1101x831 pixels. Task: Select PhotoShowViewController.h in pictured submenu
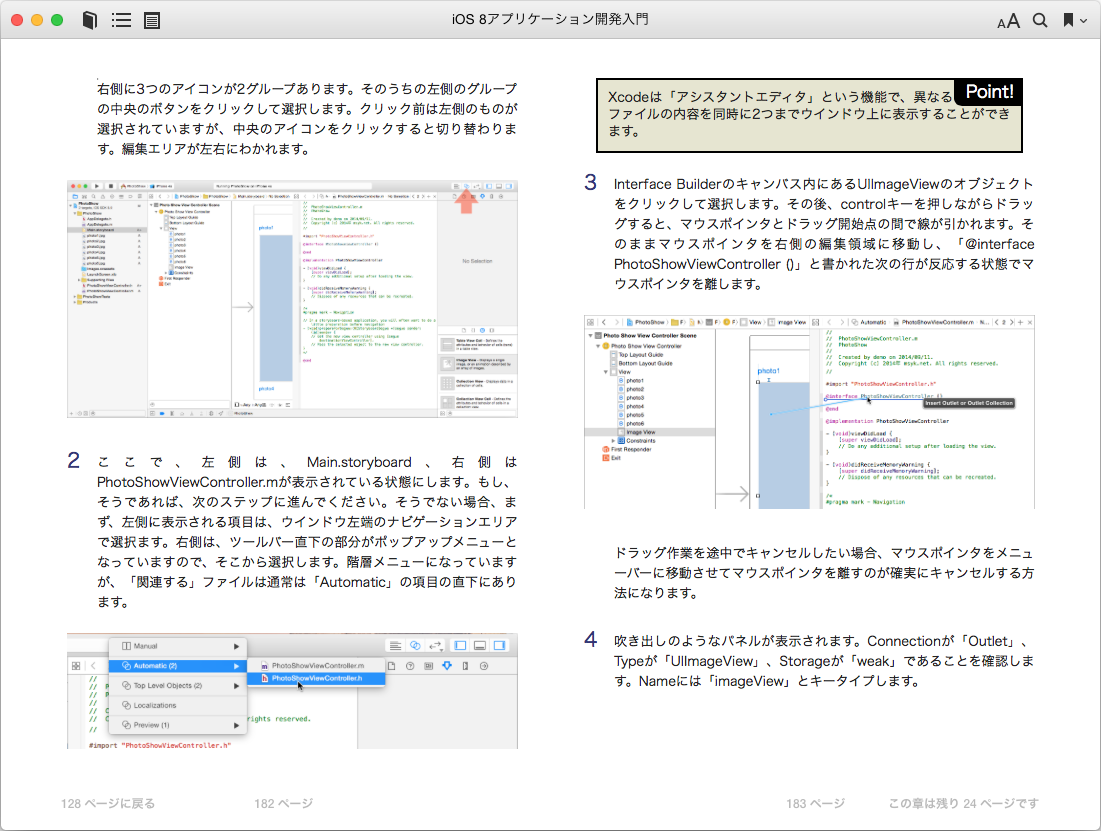point(316,678)
